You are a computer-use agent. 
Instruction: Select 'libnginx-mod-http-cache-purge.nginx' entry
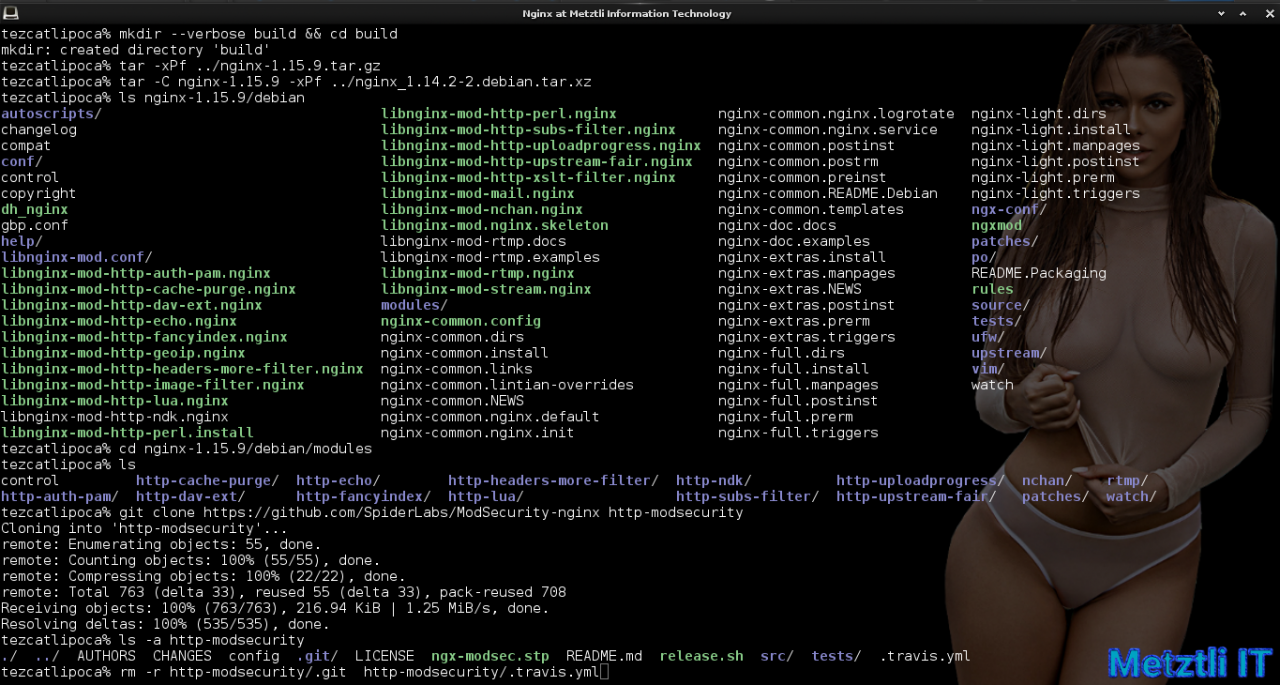tap(148, 289)
